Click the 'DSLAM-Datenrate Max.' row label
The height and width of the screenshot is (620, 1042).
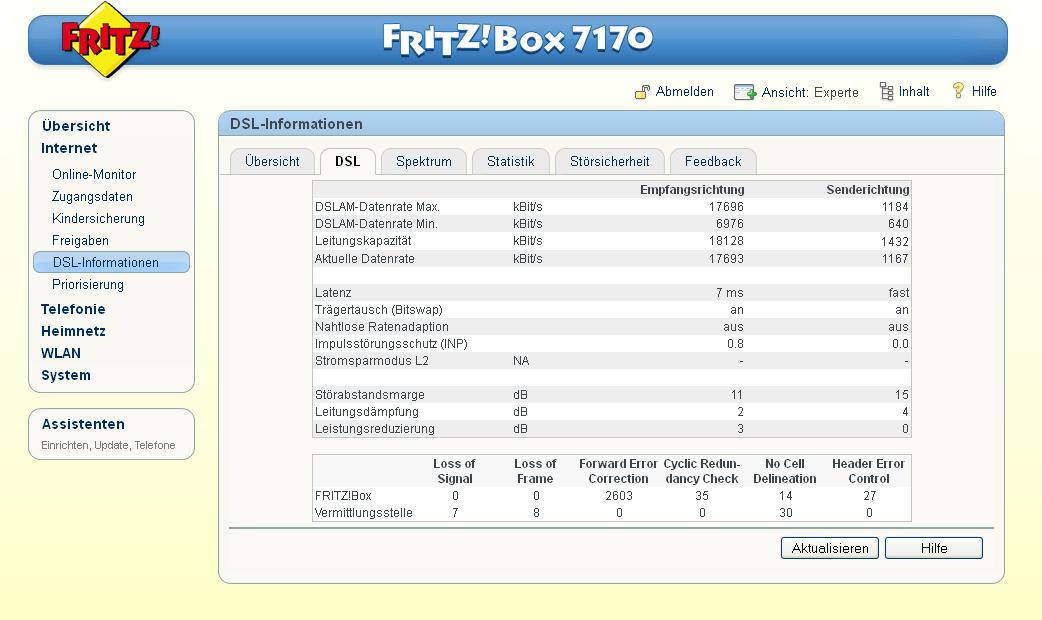coord(377,207)
